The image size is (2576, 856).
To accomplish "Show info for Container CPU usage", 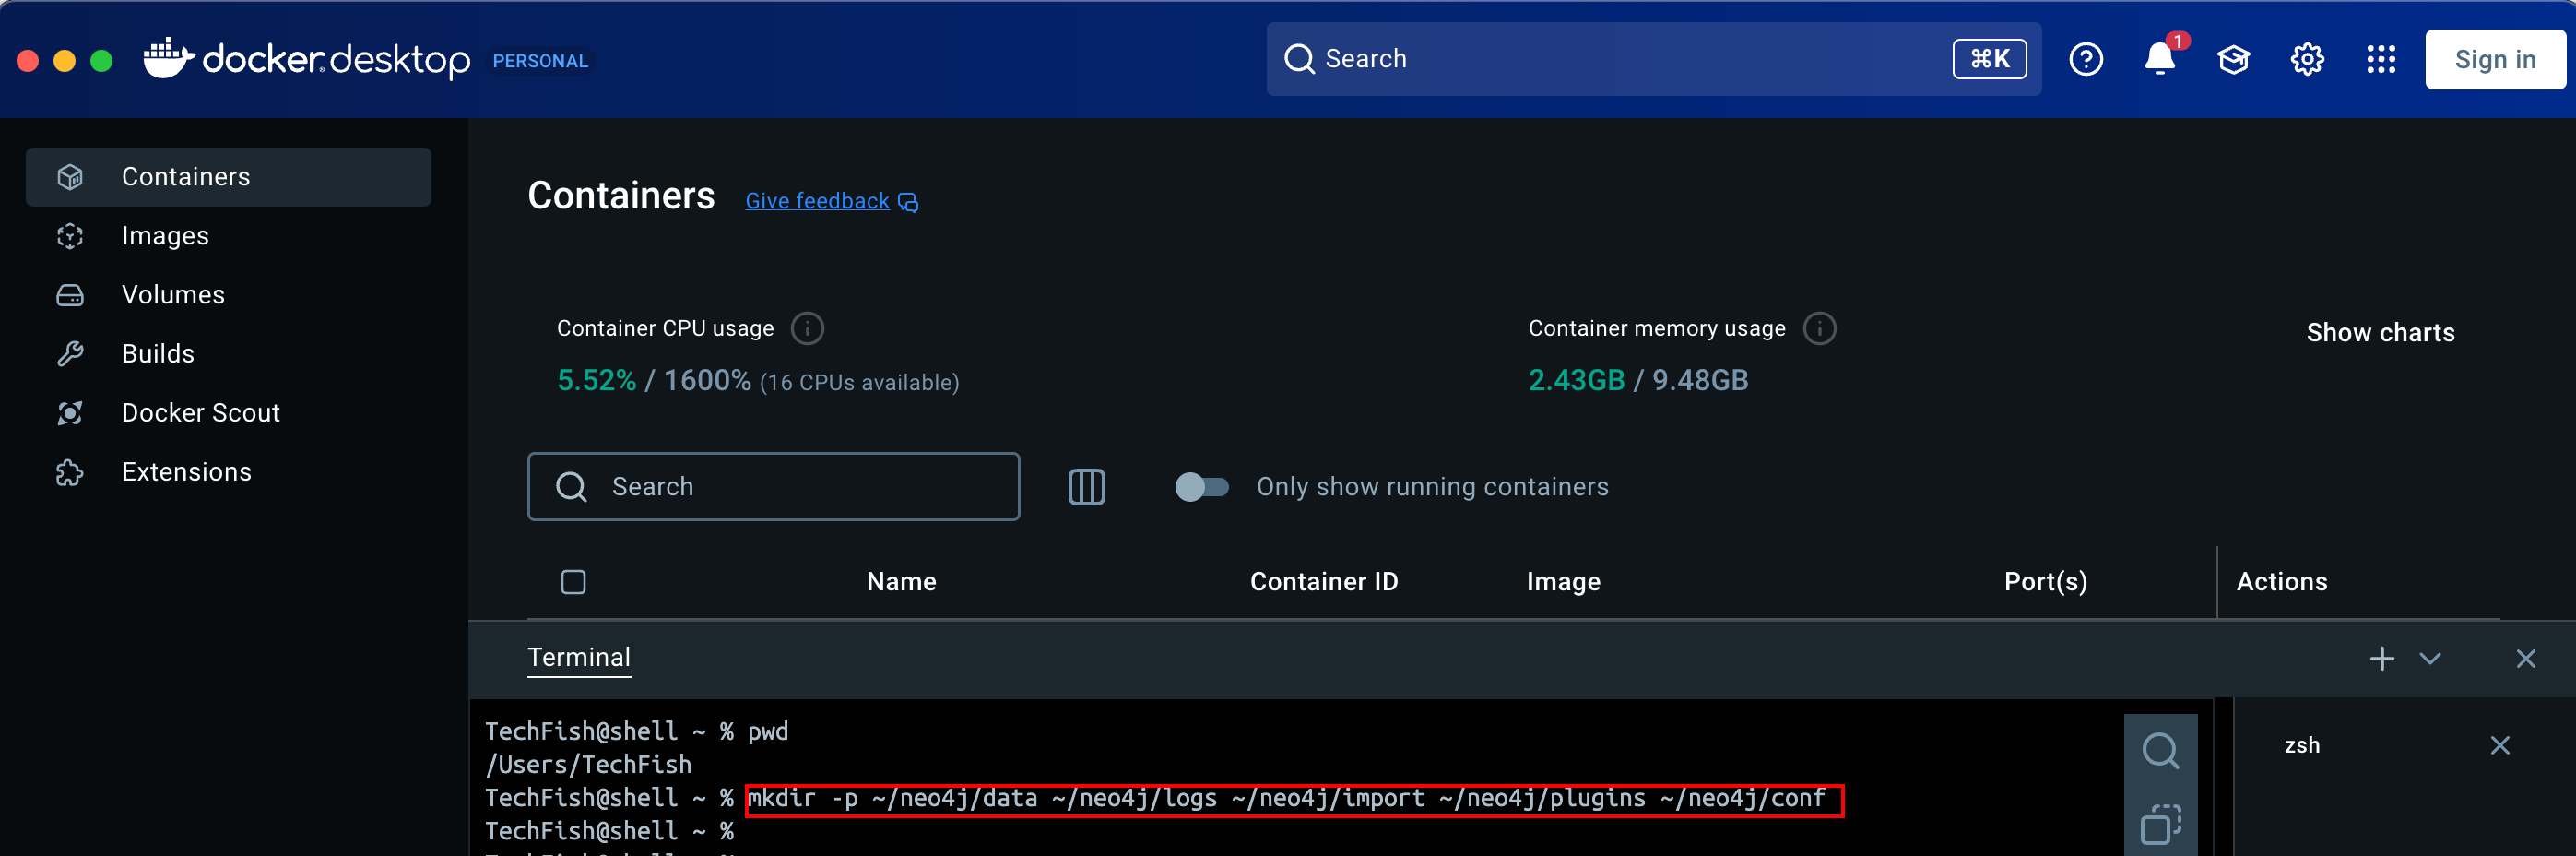I will [x=807, y=329].
